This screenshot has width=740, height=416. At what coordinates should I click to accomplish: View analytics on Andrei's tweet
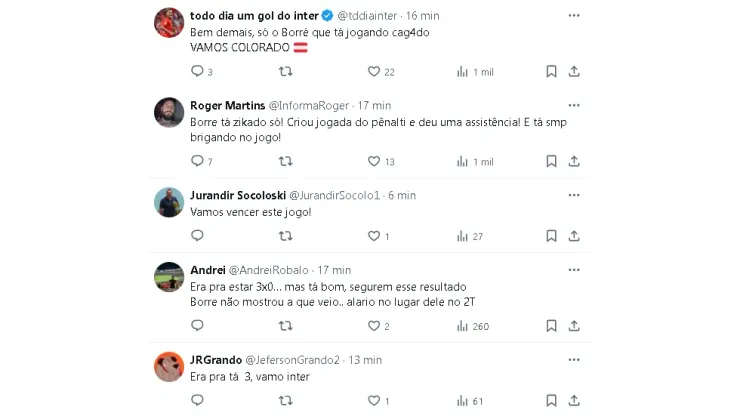[463, 326]
